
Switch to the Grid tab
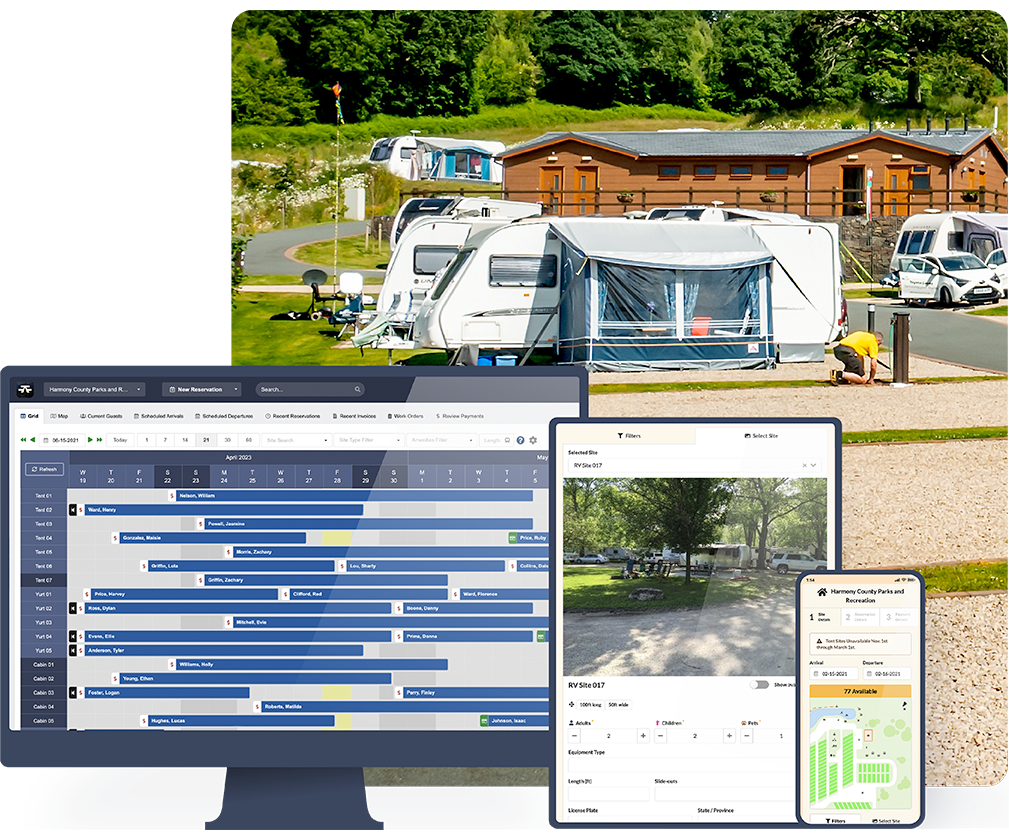30,416
